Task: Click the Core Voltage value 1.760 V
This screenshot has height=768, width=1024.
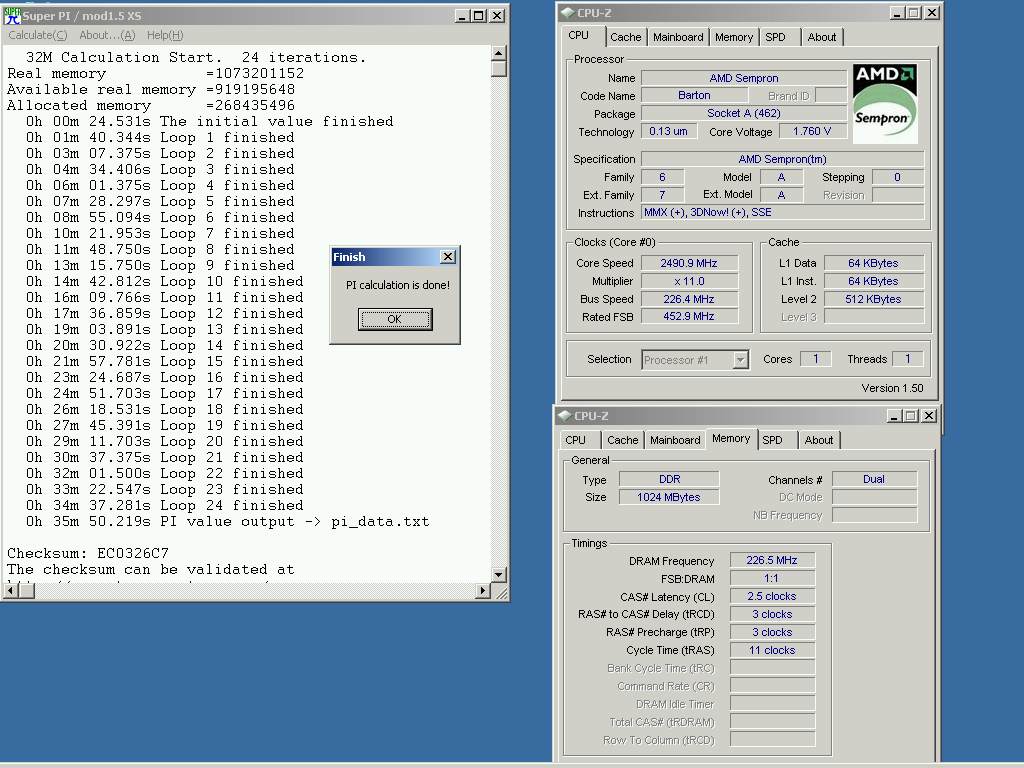Action: 812,131
